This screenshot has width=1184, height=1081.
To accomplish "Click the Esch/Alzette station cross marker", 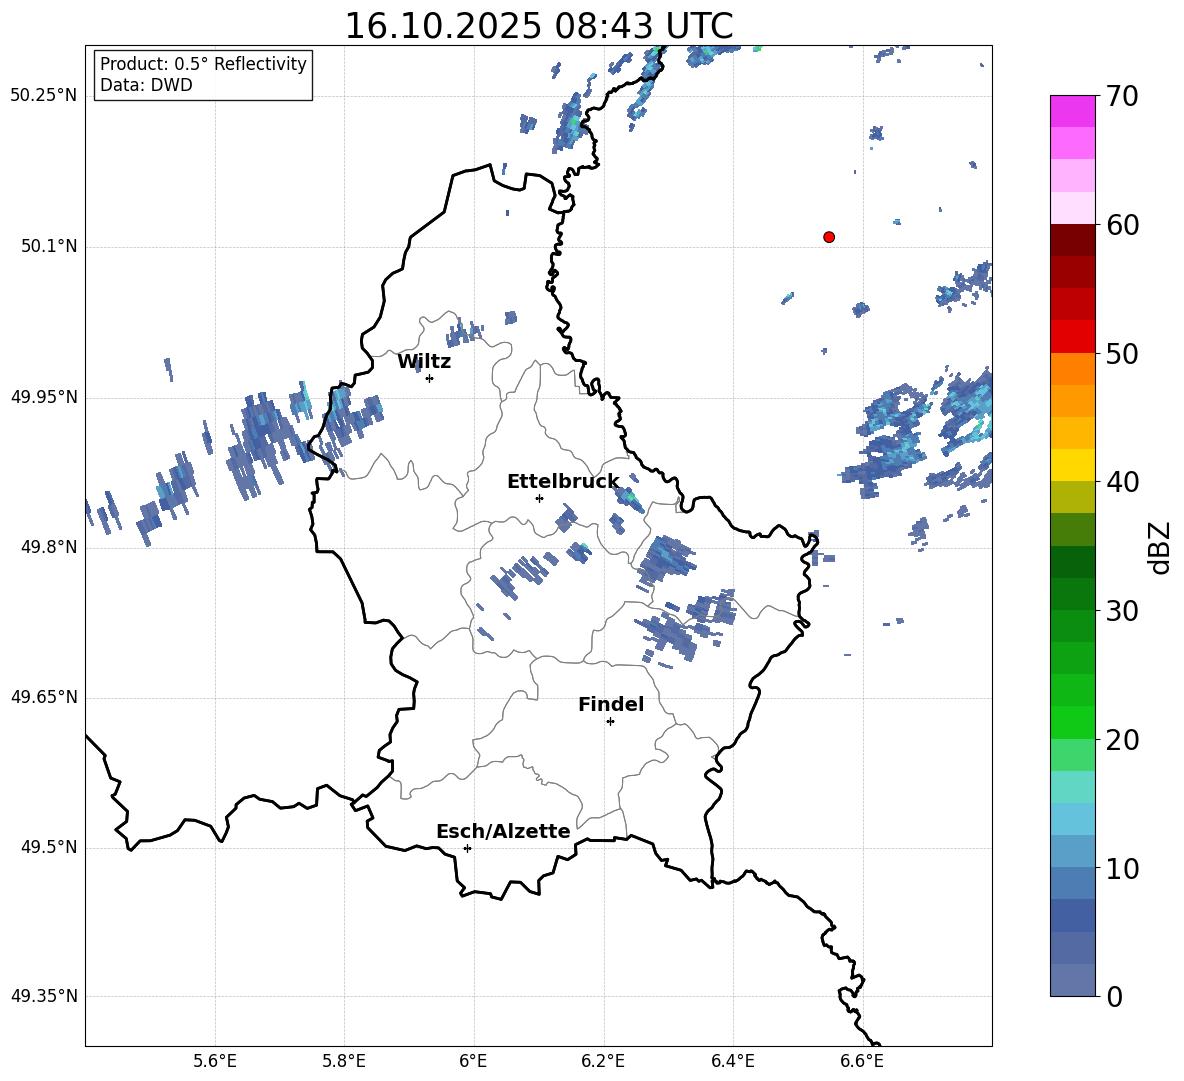I will (x=467, y=848).
